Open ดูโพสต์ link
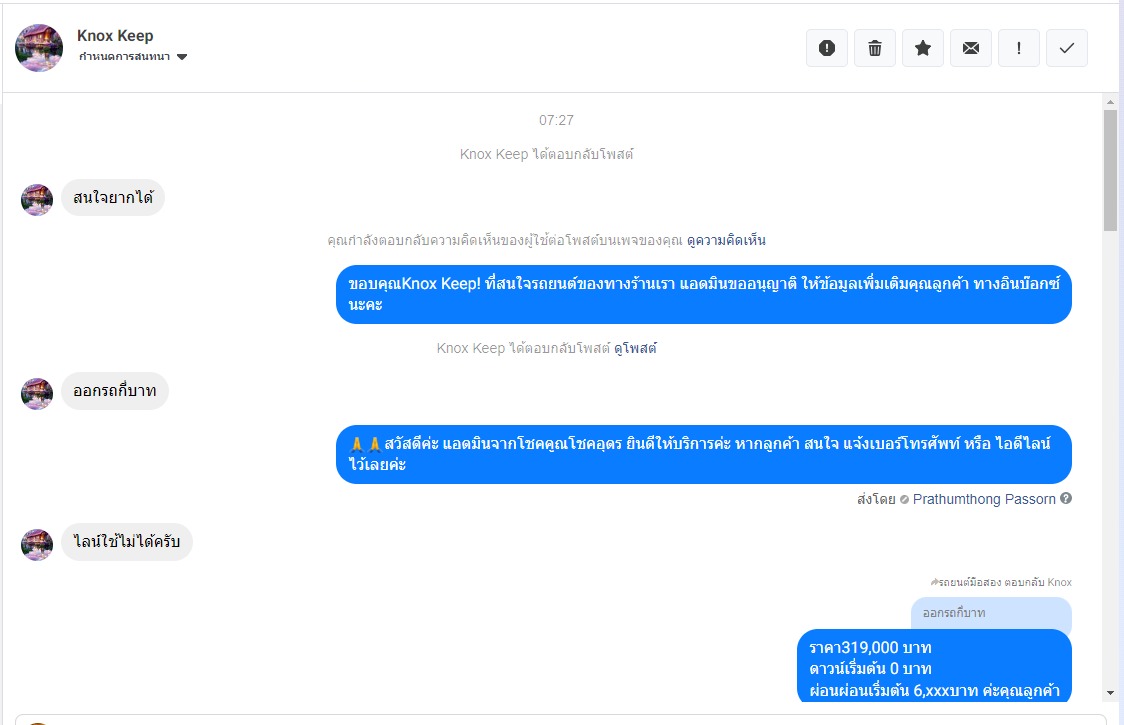 (x=635, y=349)
